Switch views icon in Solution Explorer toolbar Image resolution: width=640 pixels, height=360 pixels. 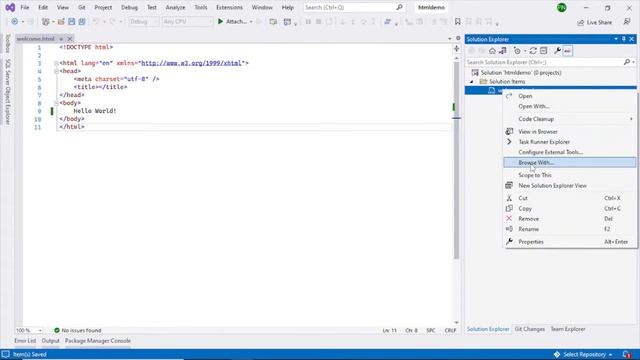click(503, 51)
